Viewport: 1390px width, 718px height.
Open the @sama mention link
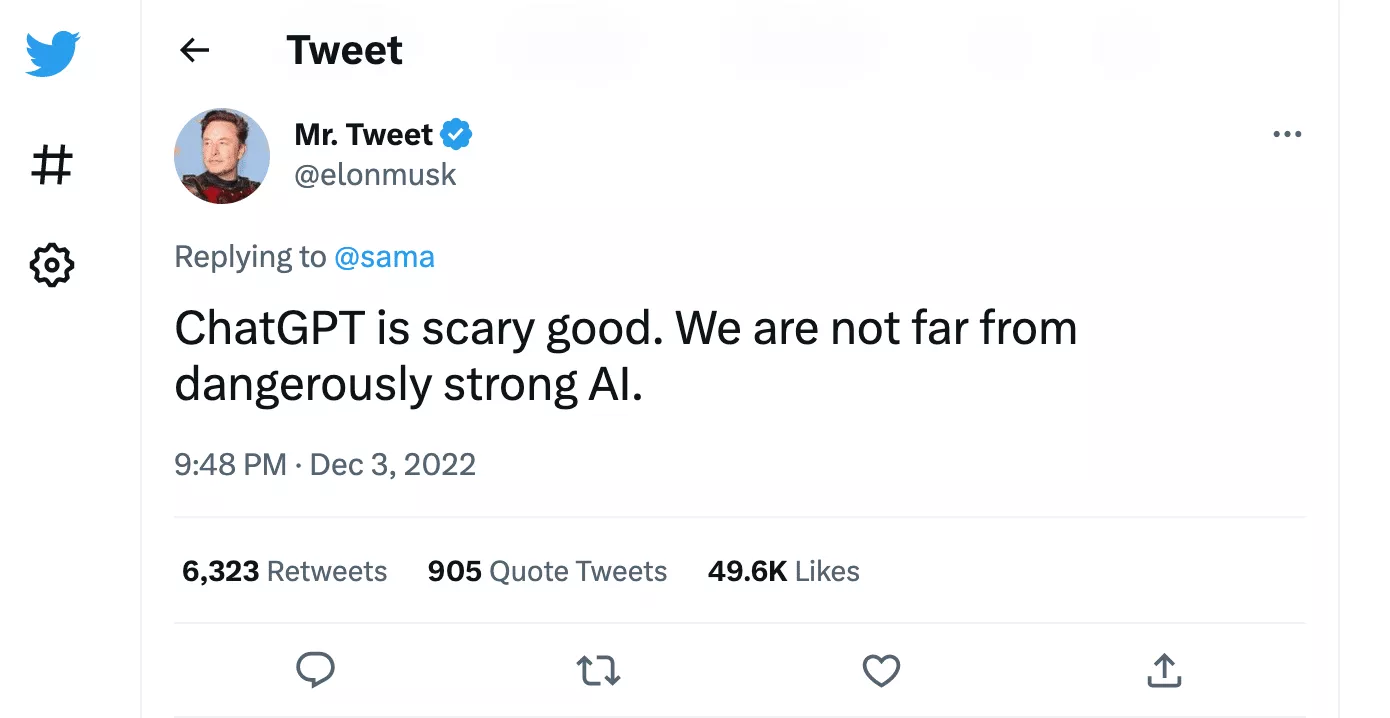pyautogui.click(x=384, y=257)
